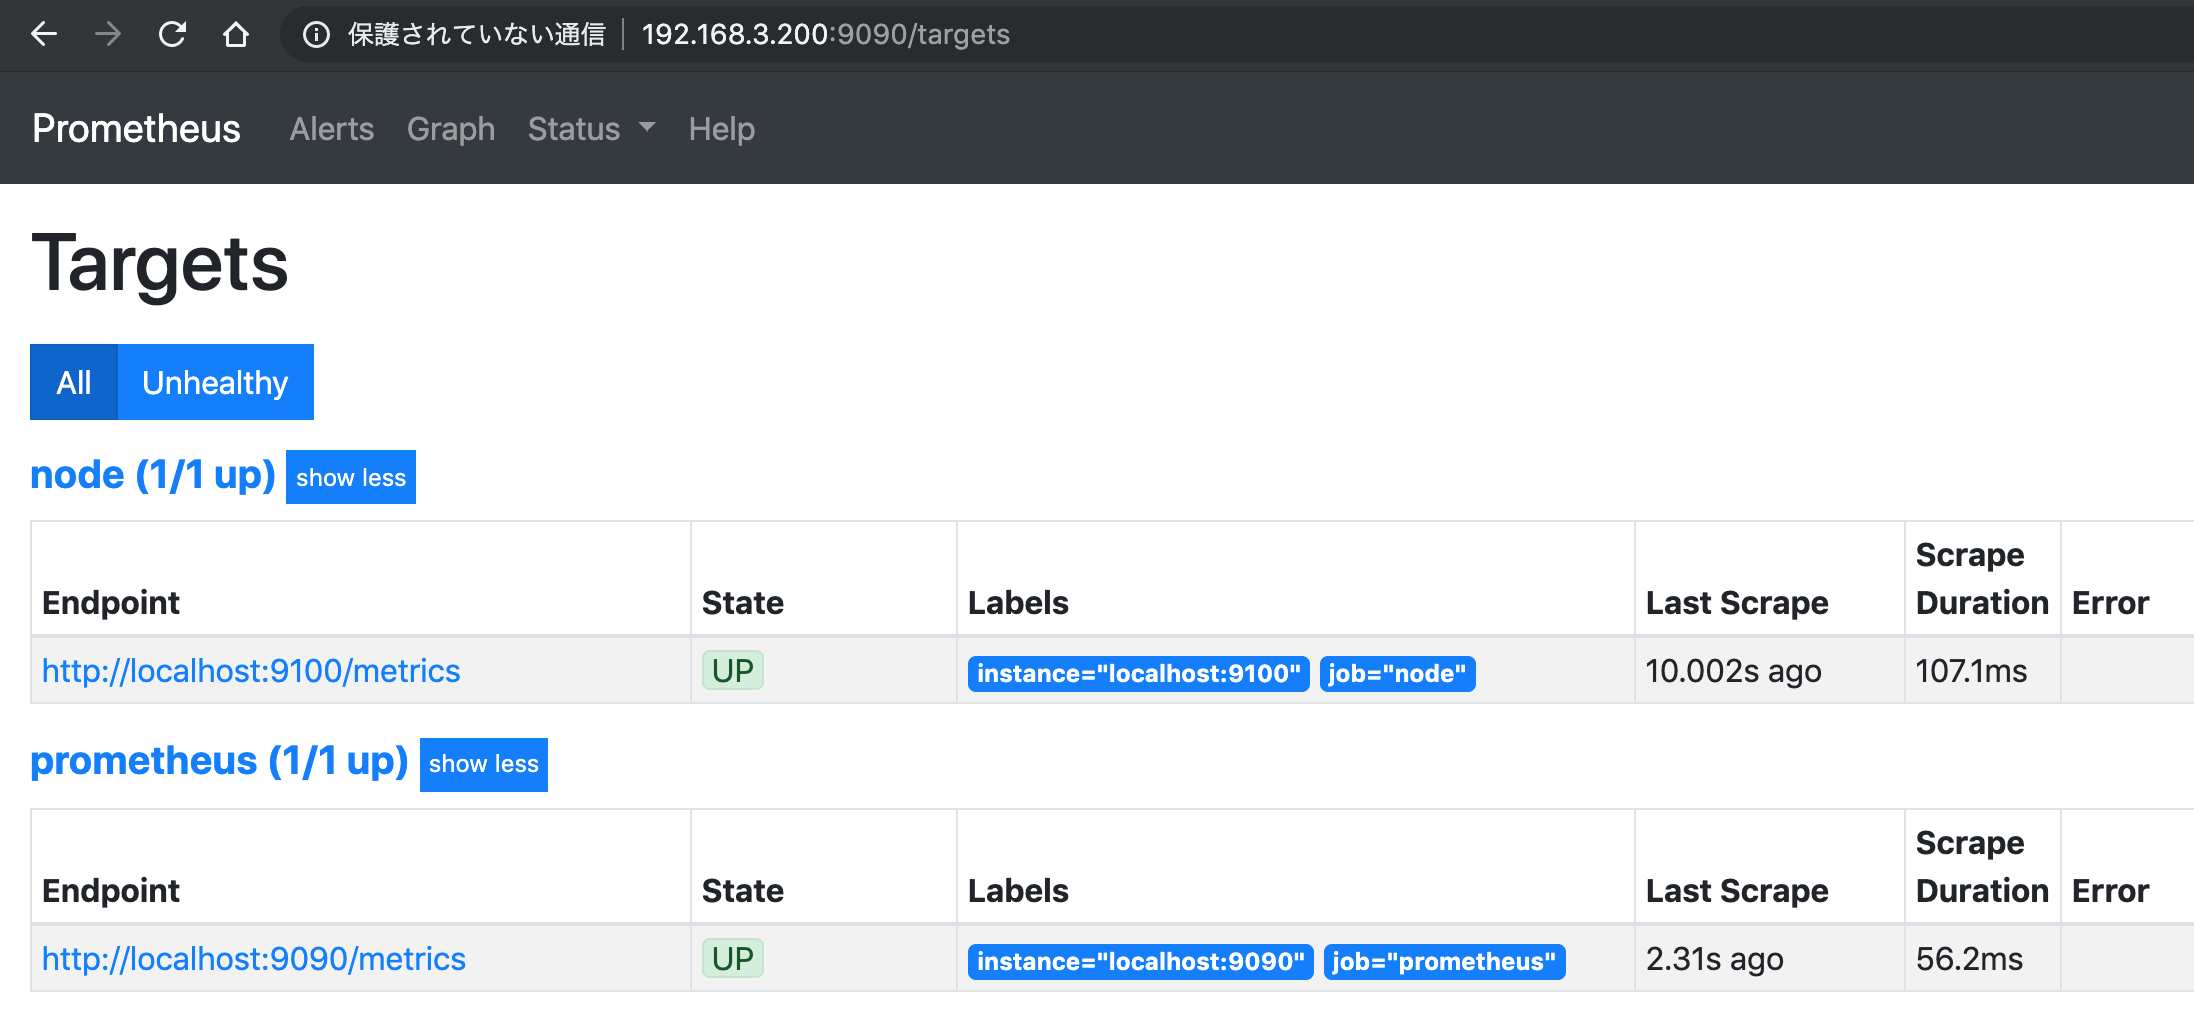Open the localhost:9090 metrics endpoint link
The width and height of the screenshot is (2194, 1020).
[x=254, y=959]
